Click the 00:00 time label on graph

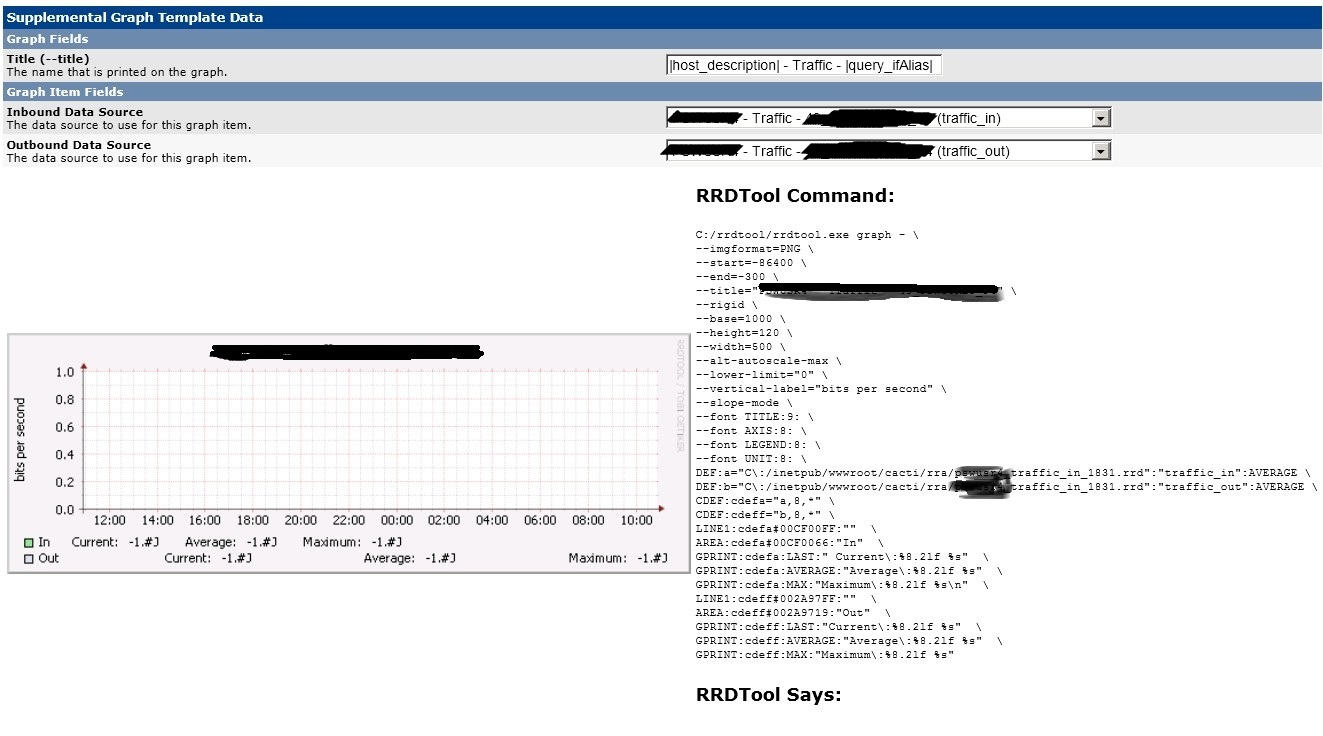point(397,521)
